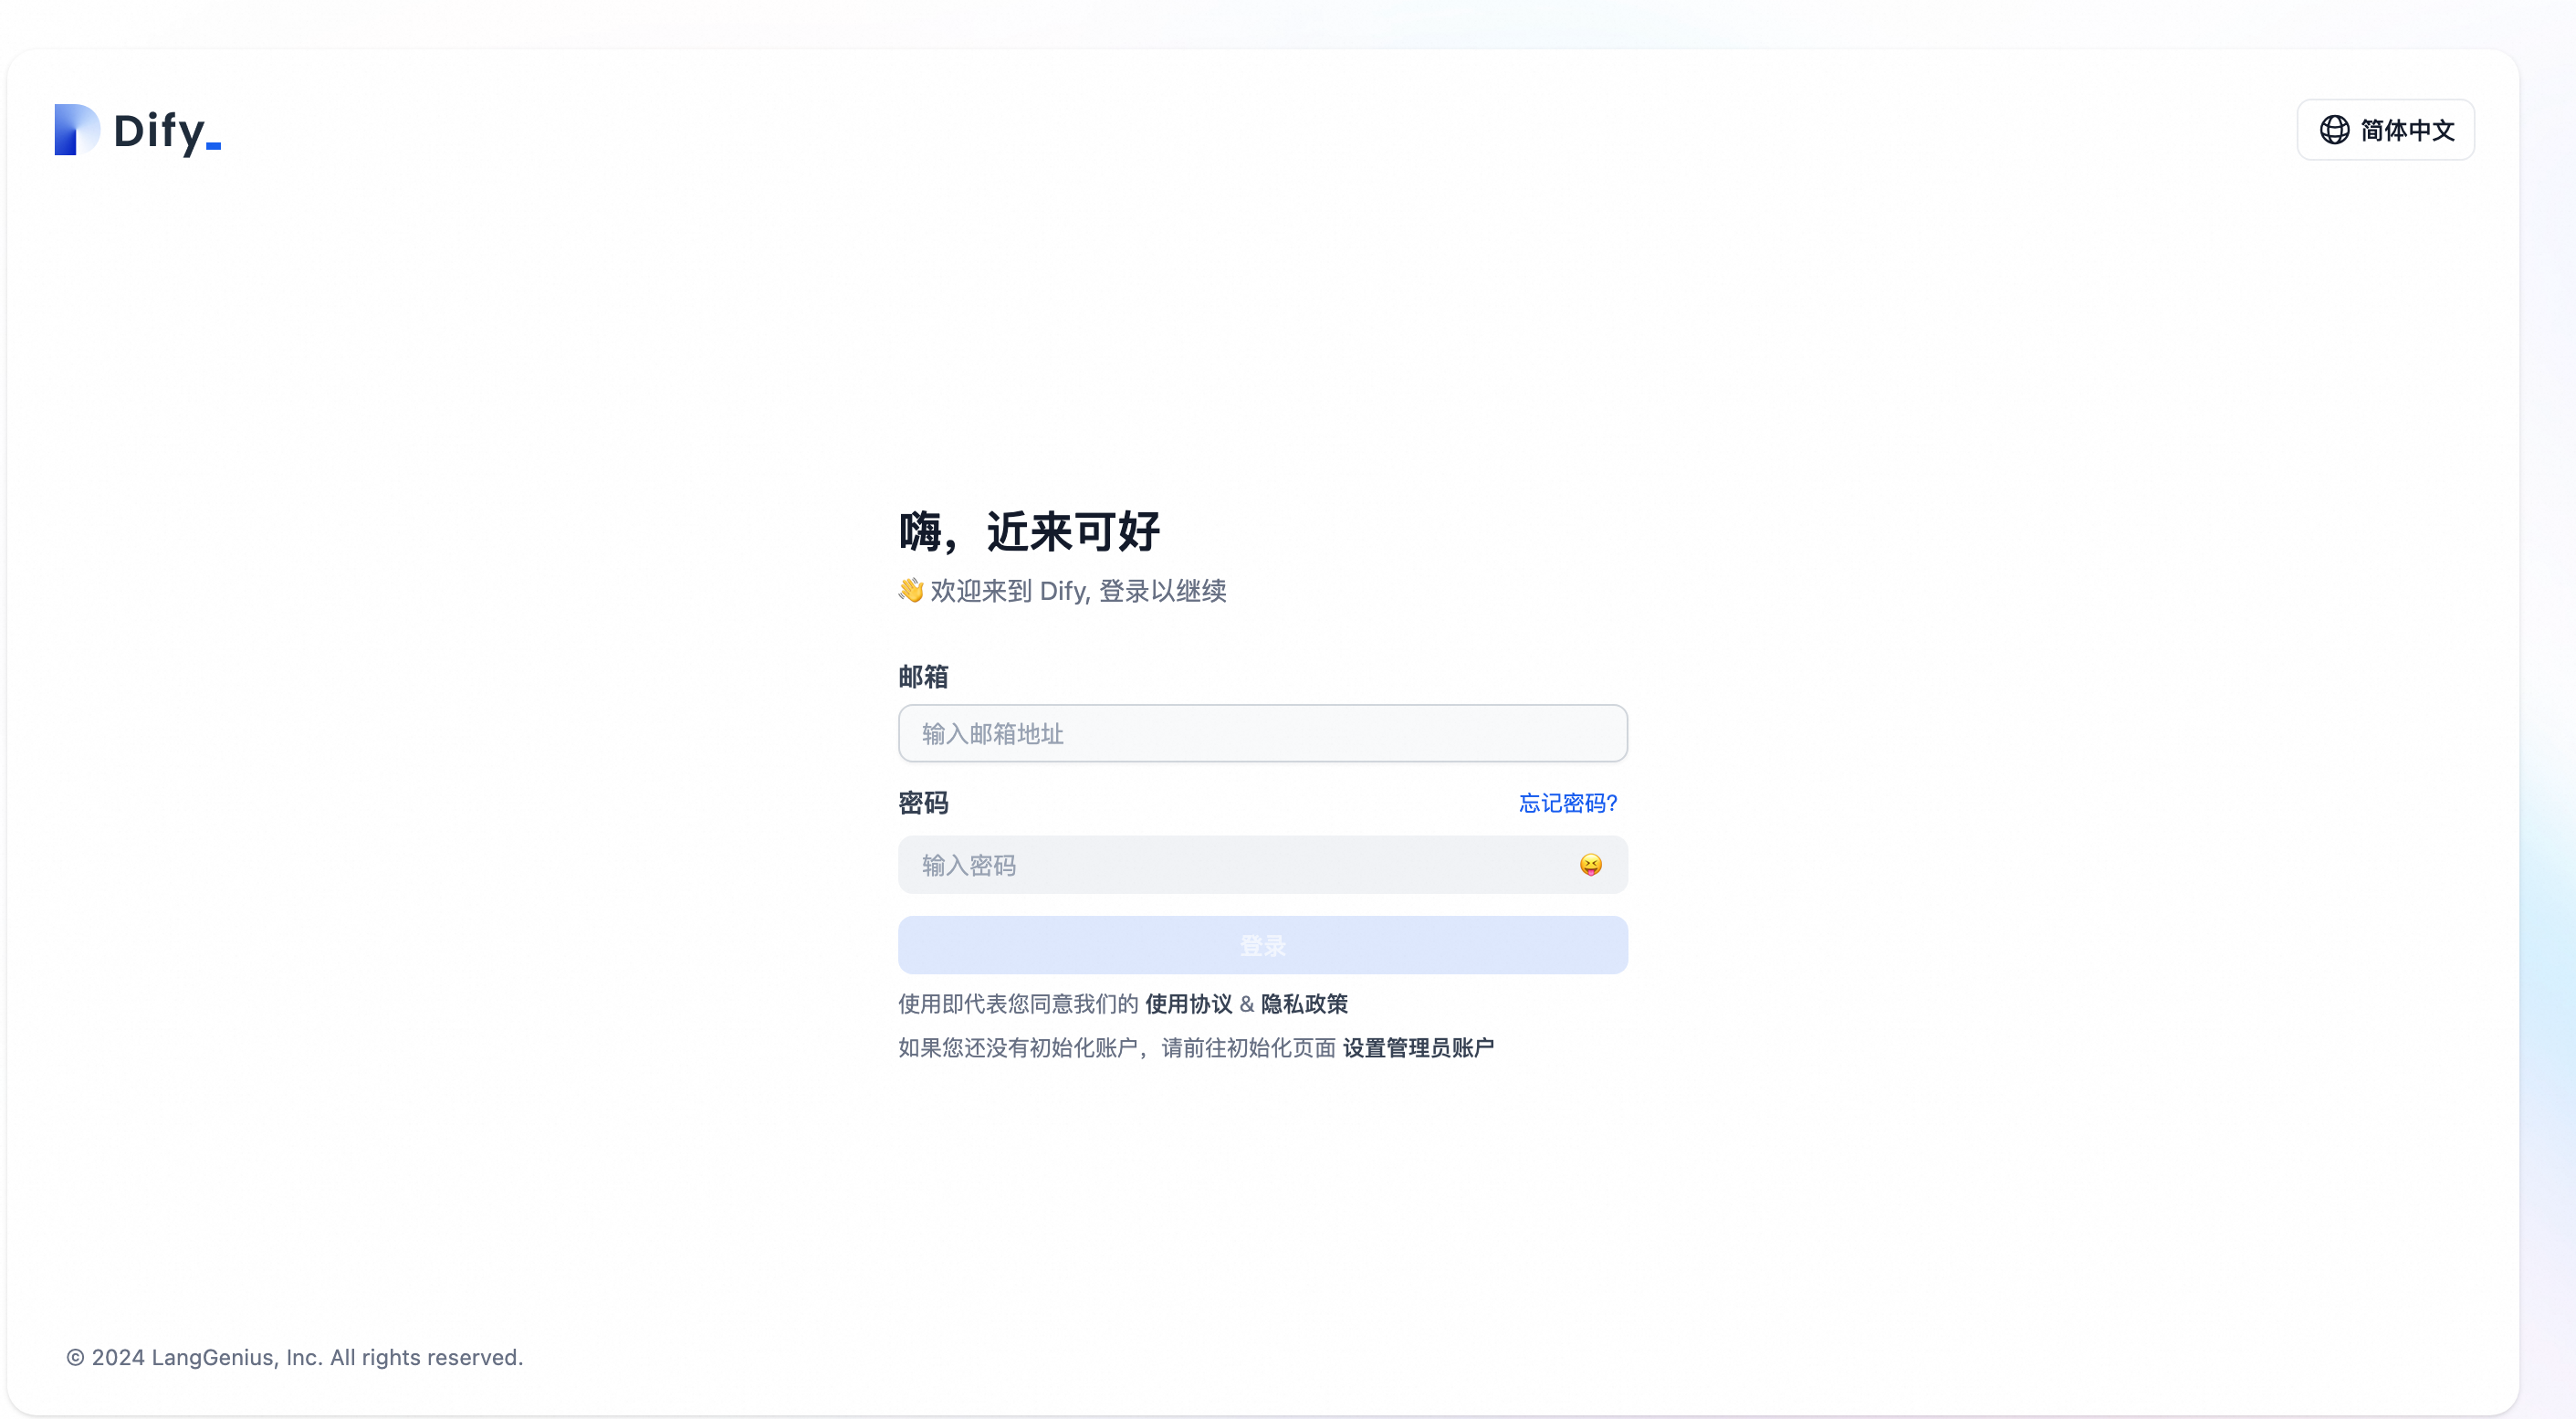The image size is (2576, 1419).
Task: View the 隐私政策 privacy policy
Action: click(1304, 1004)
